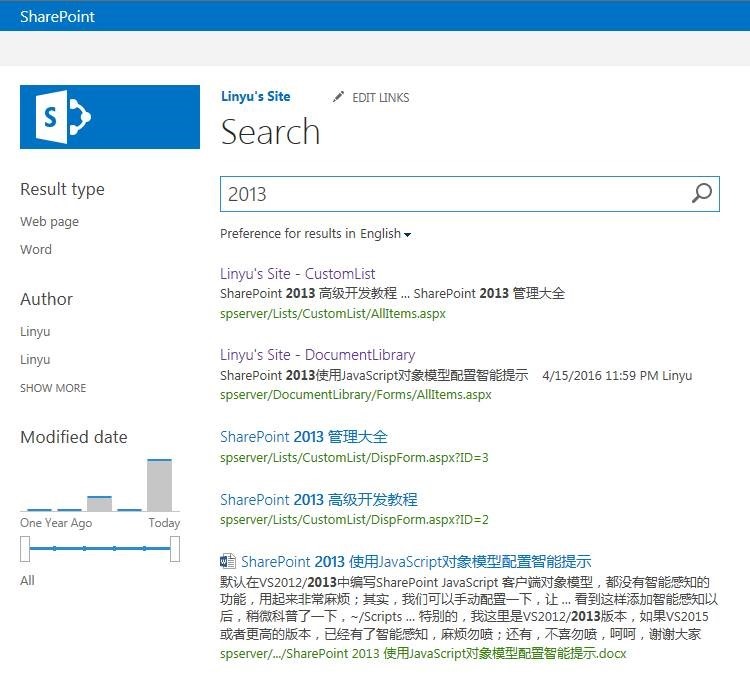Click the spserver/DocumentLibrary/Forms/AllItems.aspx URL
Viewport: 750px width, 690px height.
[356, 395]
